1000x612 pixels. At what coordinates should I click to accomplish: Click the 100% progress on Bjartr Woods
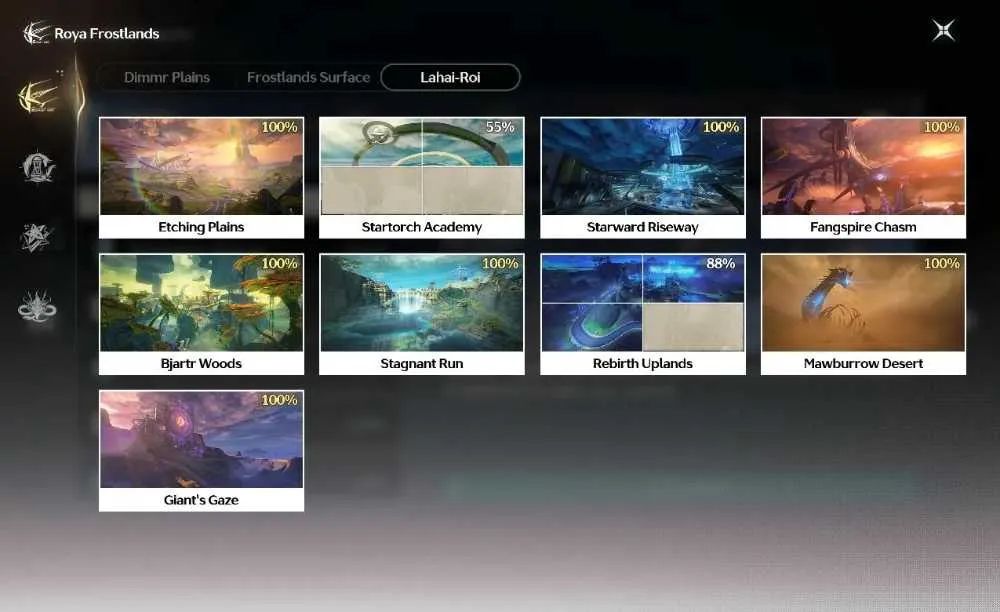point(279,263)
